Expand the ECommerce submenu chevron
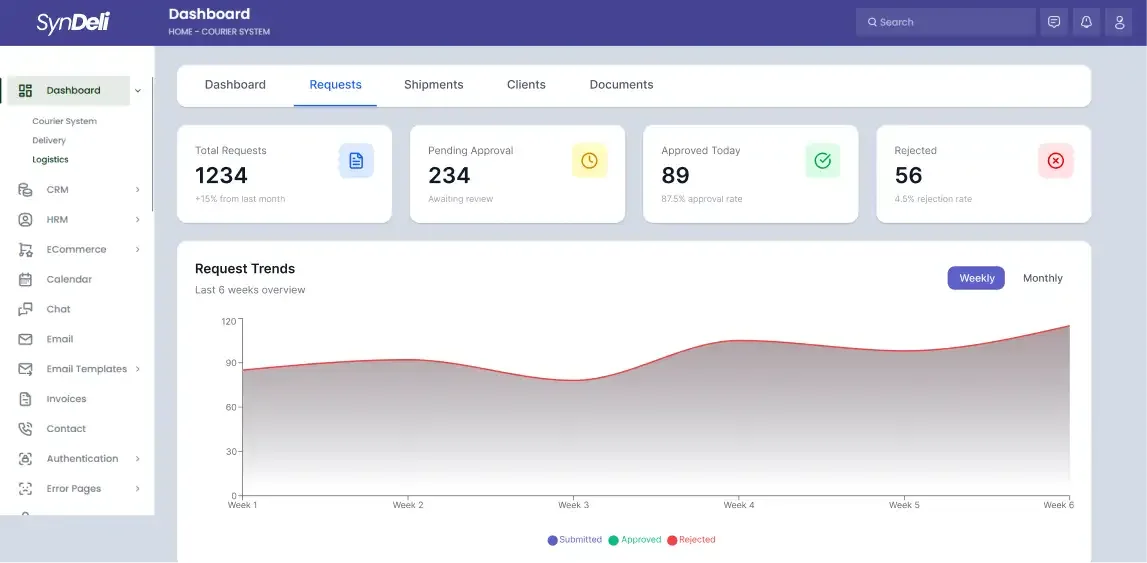The width and height of the screenshot is (1147, 563). click(x=138, y=249)
